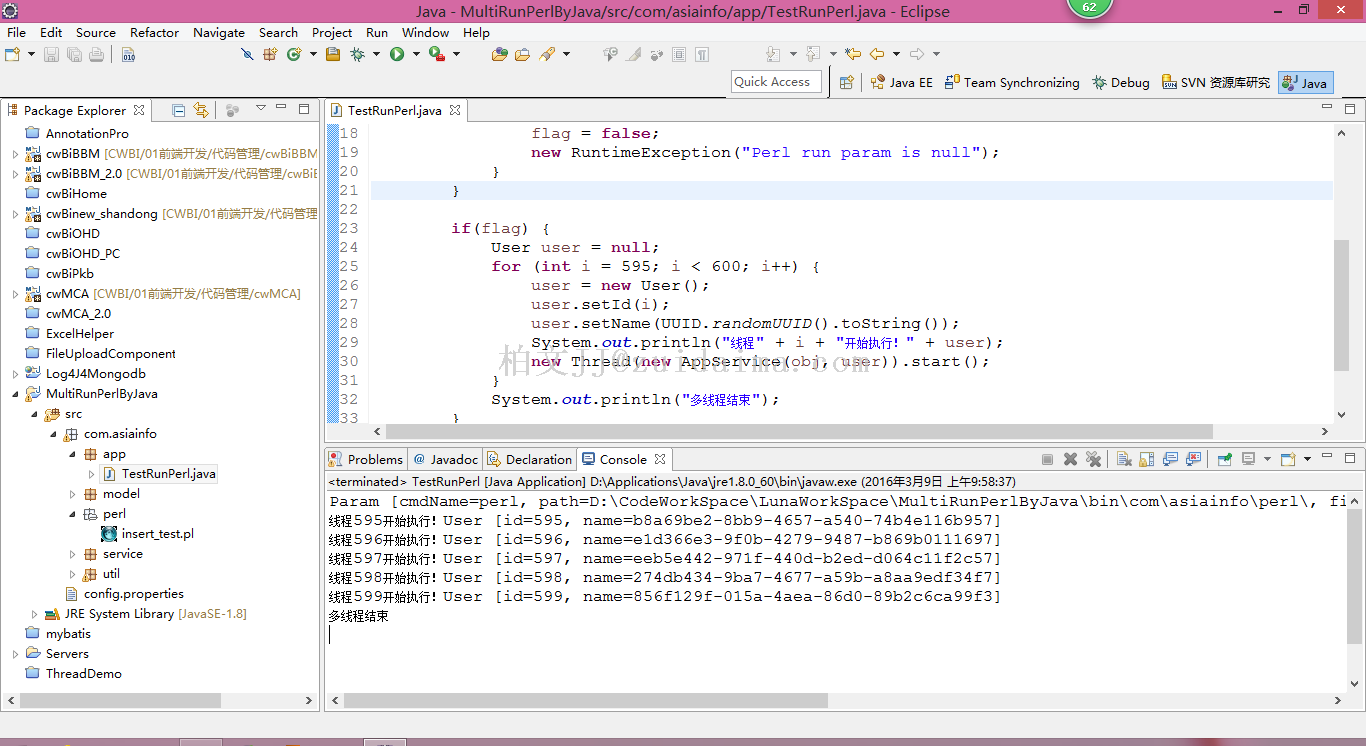Select TestRunPerl.java in Package Explorer
This screenshot has width=1366, height=746.
tap(160, 474)
